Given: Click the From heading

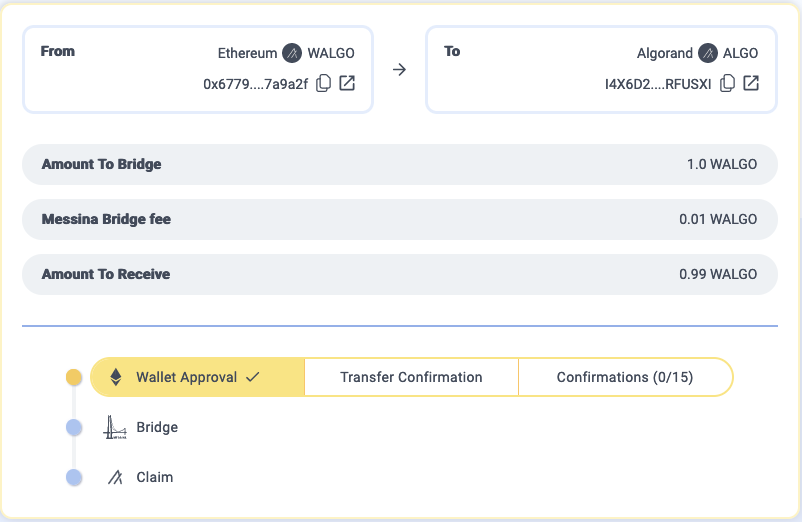Looking at the screenshot, I should (x=58, y=51).
